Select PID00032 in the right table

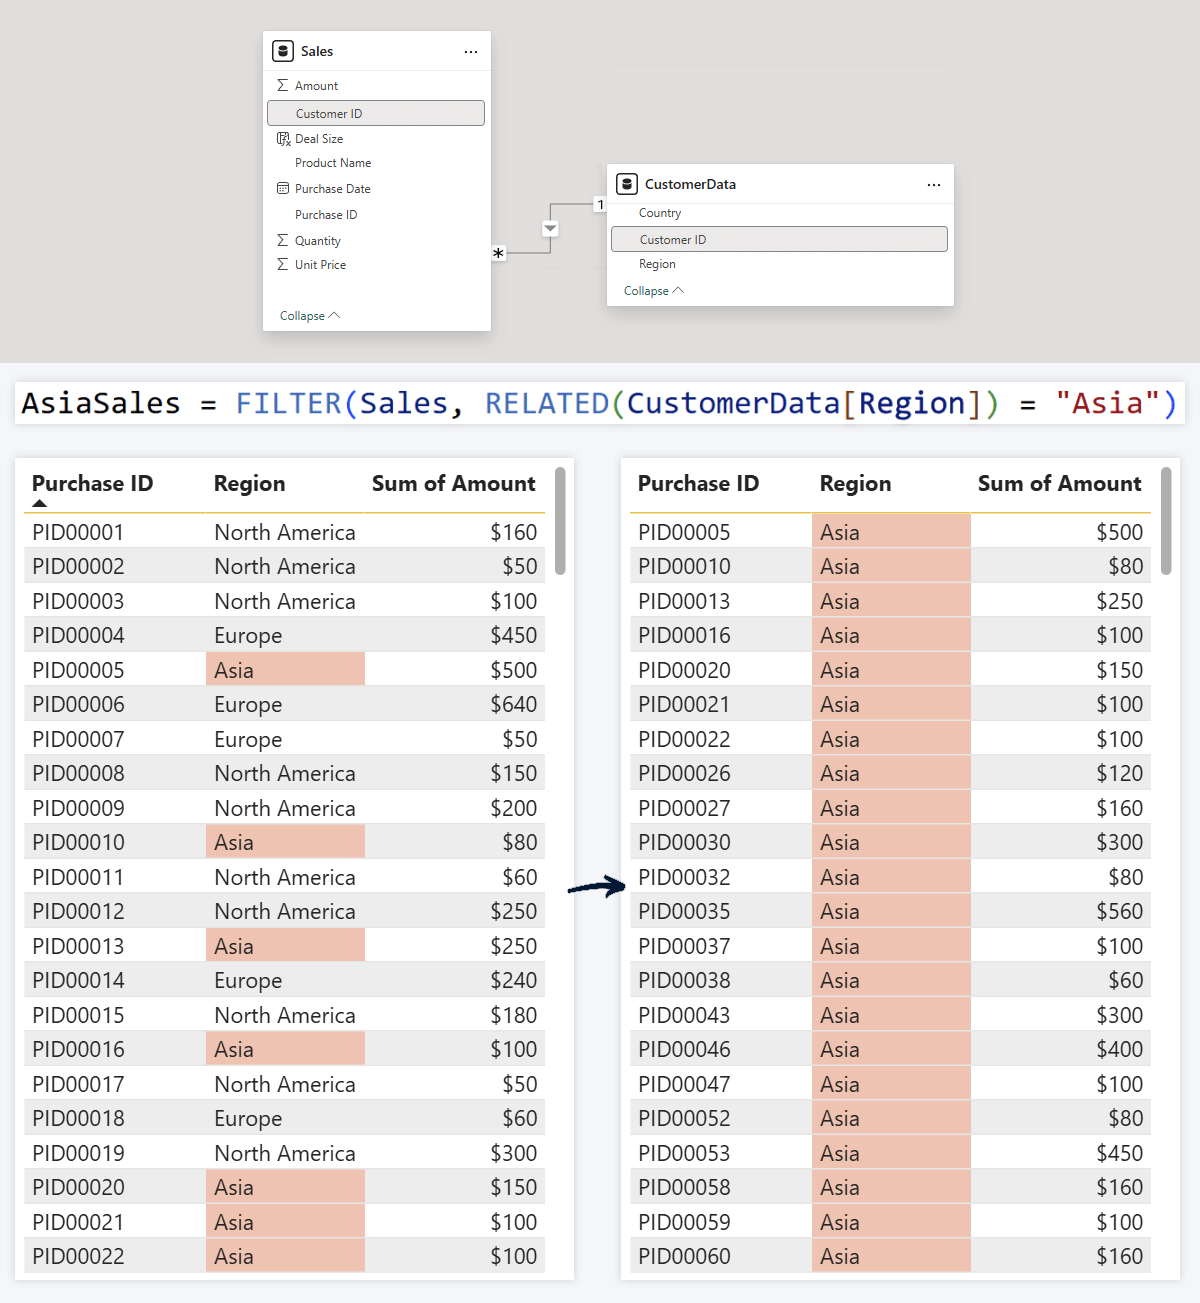[x=684, y=877]
